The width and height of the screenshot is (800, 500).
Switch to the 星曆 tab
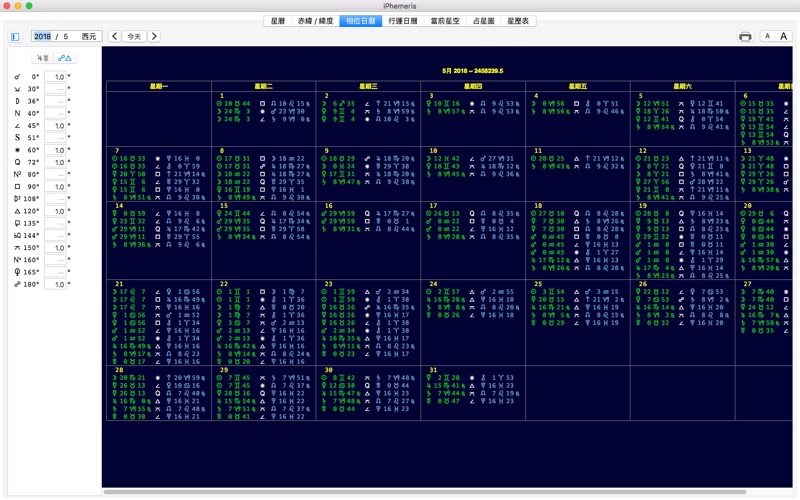(x=278, y=21)
